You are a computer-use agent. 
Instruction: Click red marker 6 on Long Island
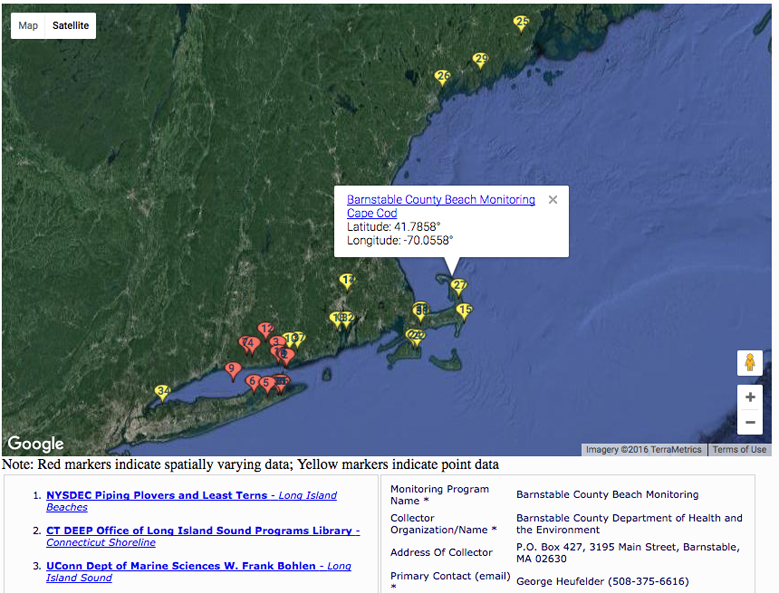253,383
